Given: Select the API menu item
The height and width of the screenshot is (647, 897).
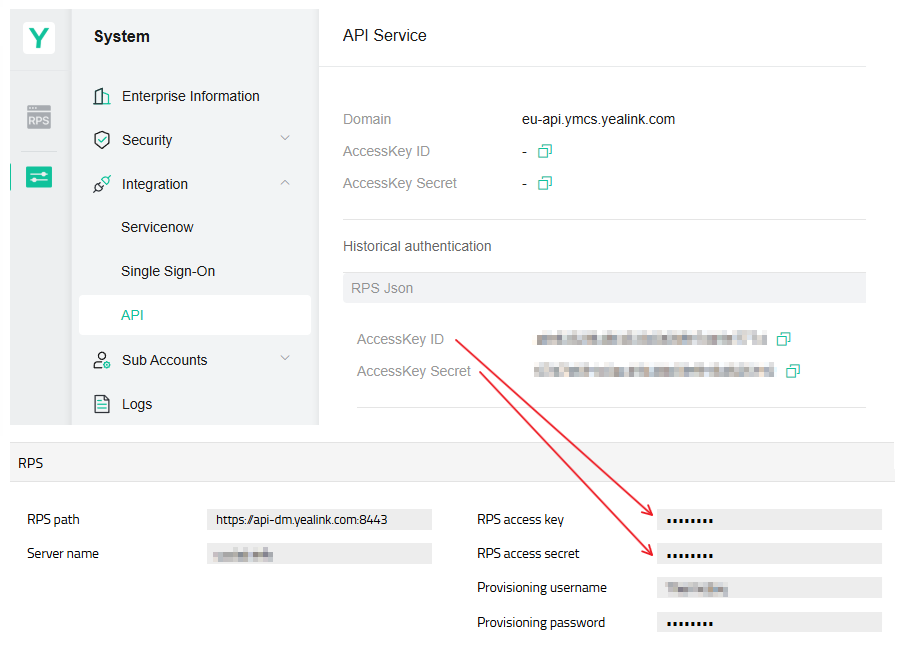Looking at the screenshot, I should pos(195,315).
